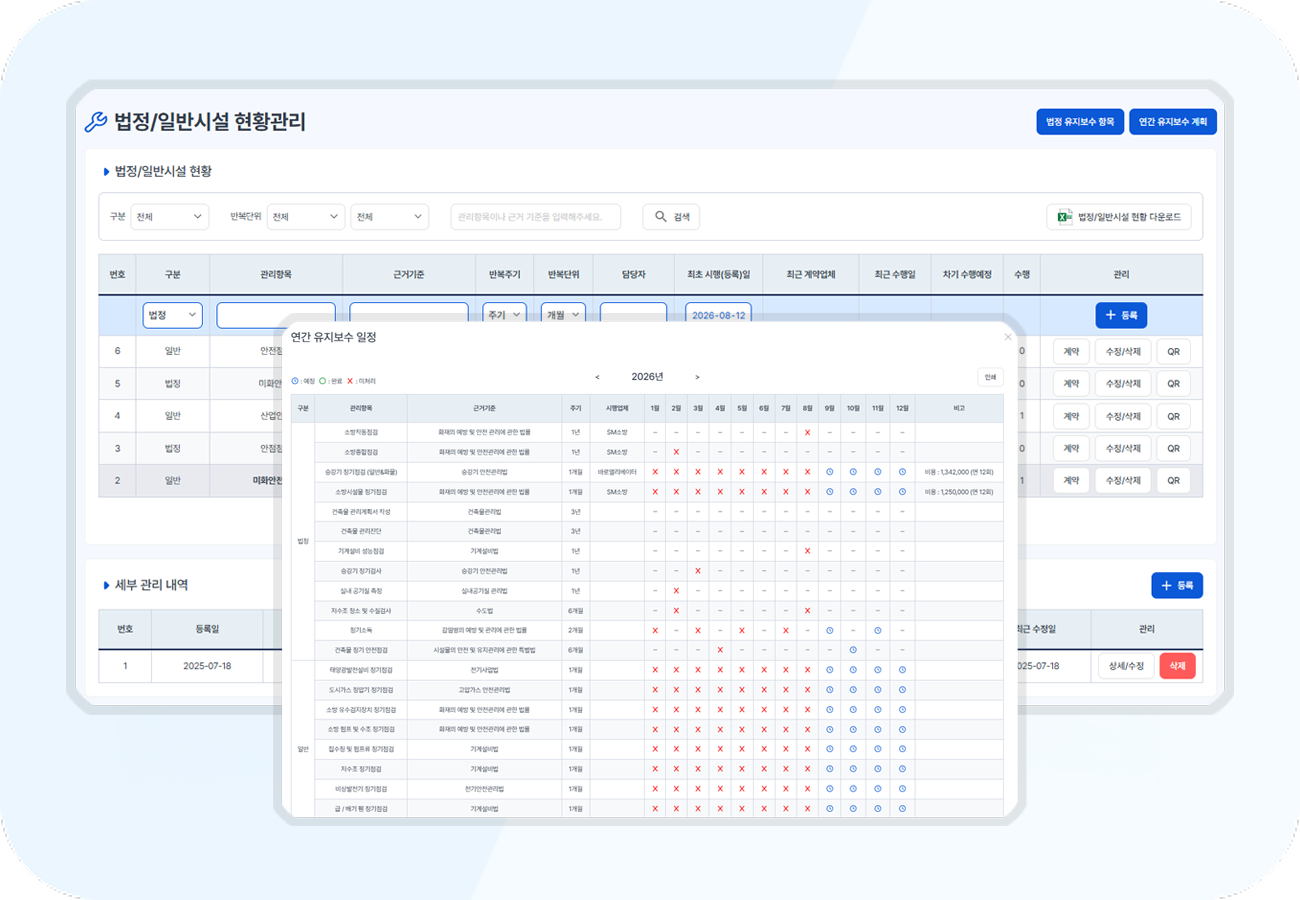Click the Excel icon for 법정/일반시설 현황 다운로드

(1063, 217)
